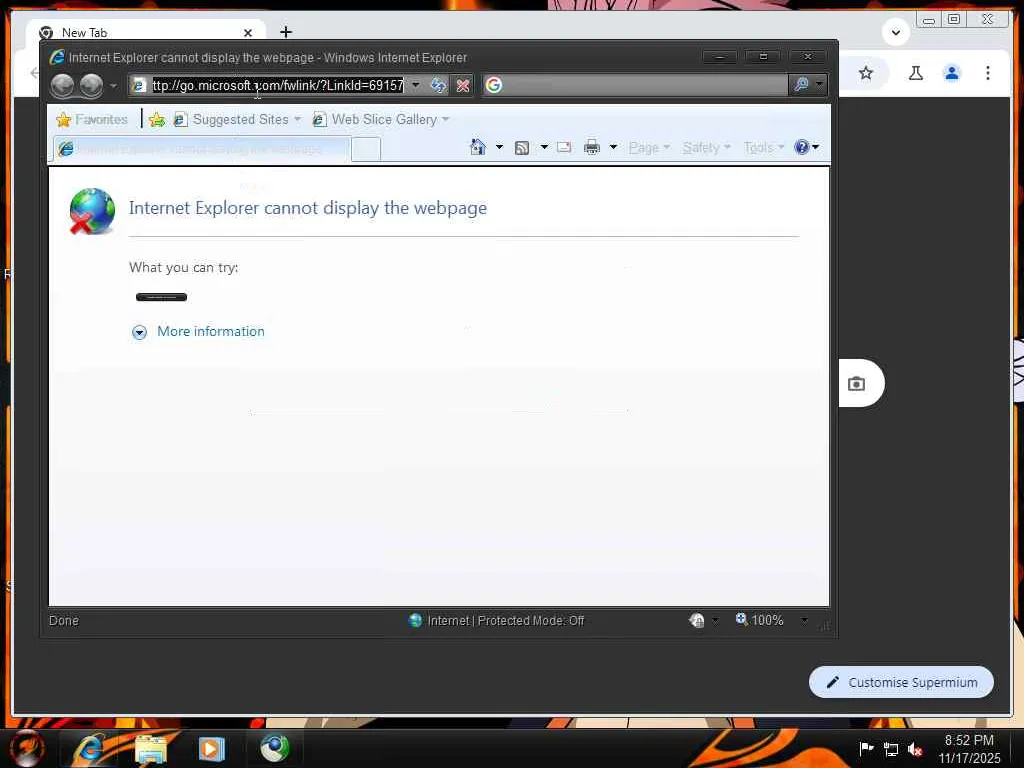Click the dark button under What you can try

coord(161,297)
